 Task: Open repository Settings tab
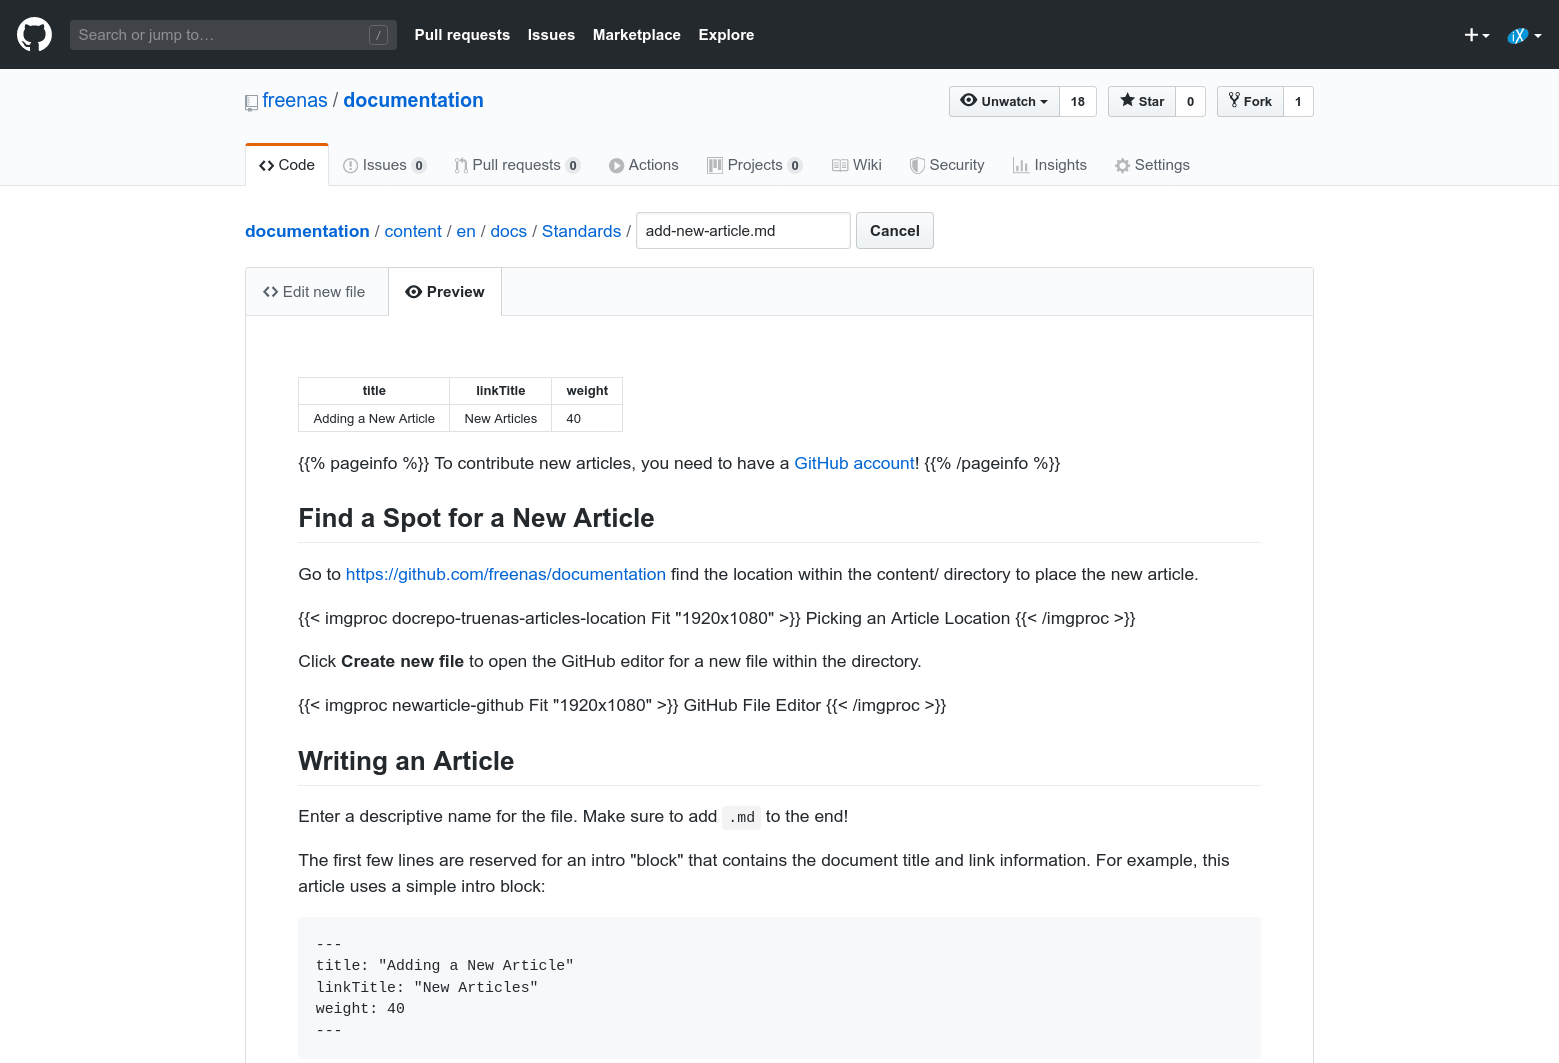1152,165
